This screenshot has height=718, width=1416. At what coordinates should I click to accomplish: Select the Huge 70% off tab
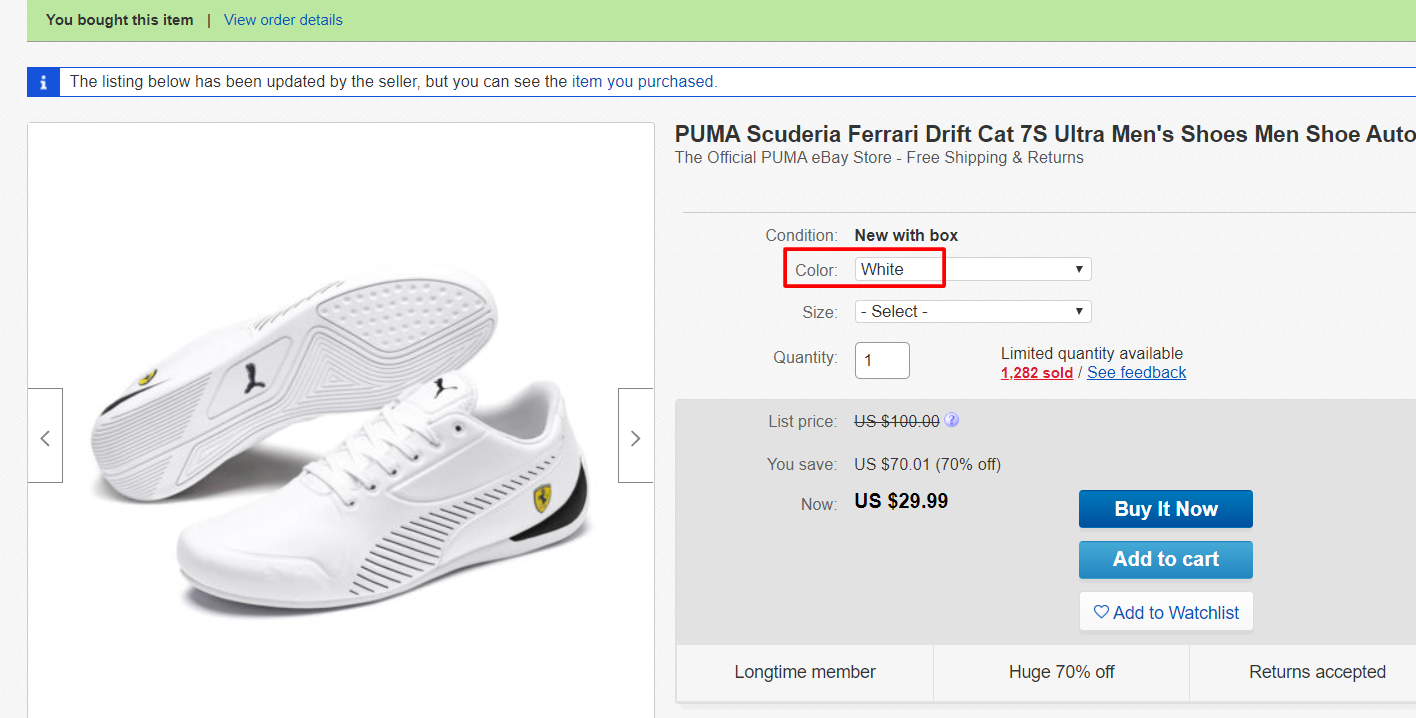tap(1062, 672)
